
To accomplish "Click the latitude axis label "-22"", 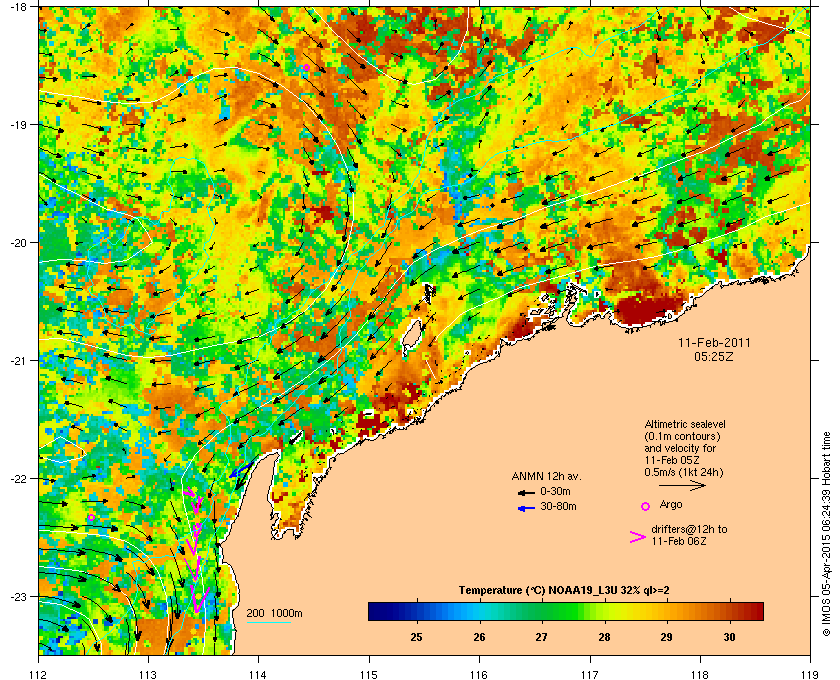I will (x=18, y=479).
